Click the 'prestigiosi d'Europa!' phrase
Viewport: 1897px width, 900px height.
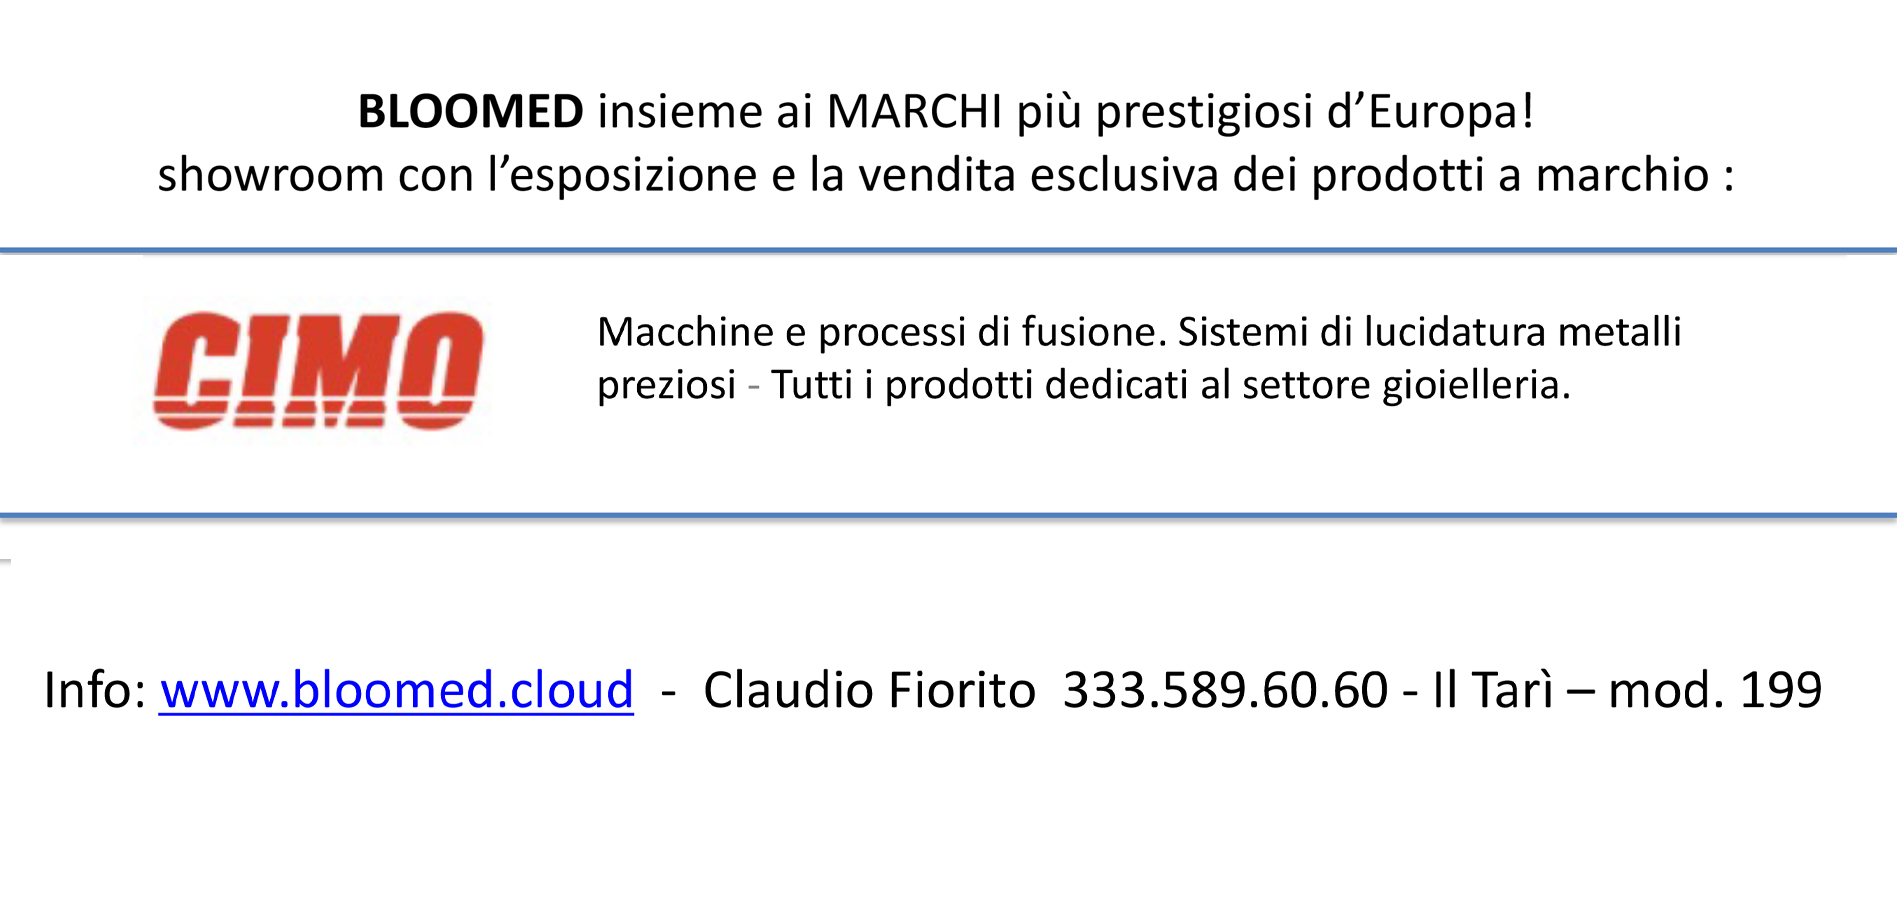coord(1315,112)
